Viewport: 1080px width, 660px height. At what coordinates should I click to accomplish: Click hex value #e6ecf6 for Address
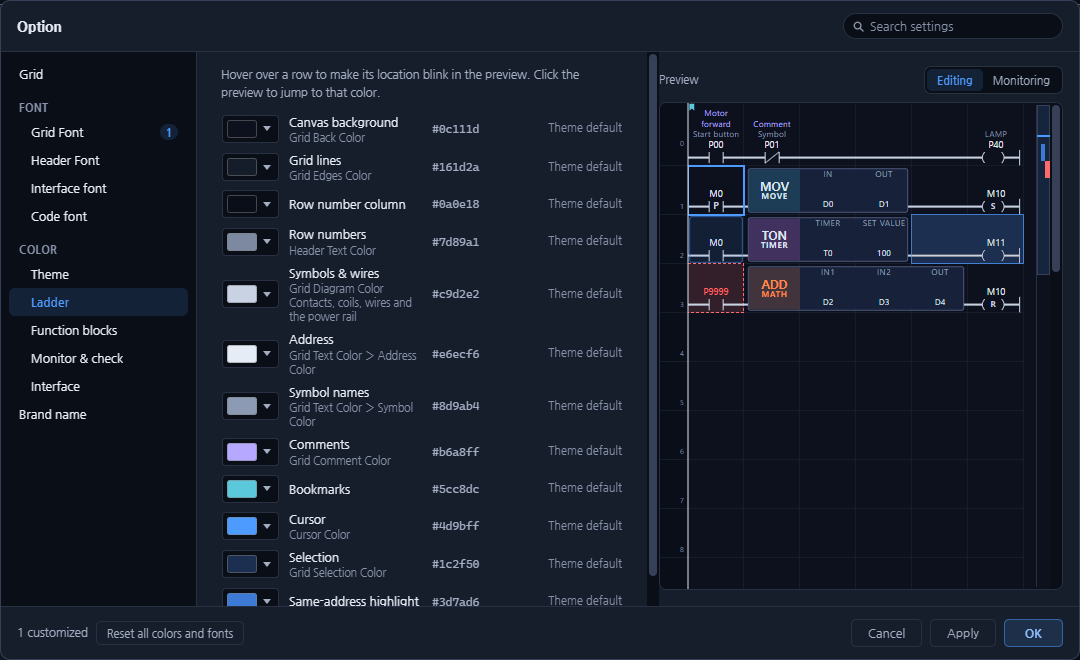(x=455, y=354)
